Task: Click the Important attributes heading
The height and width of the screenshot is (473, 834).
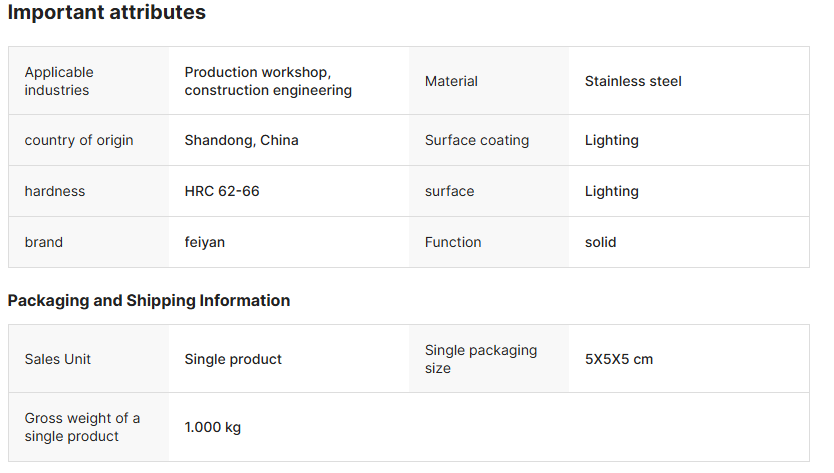Action: 107,13
